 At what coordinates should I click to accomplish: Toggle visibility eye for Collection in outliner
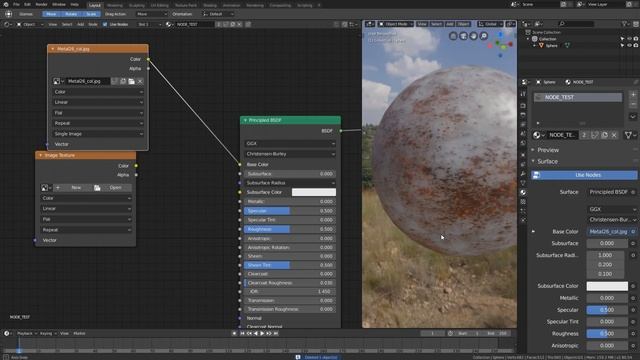click(x=629, y=39)
